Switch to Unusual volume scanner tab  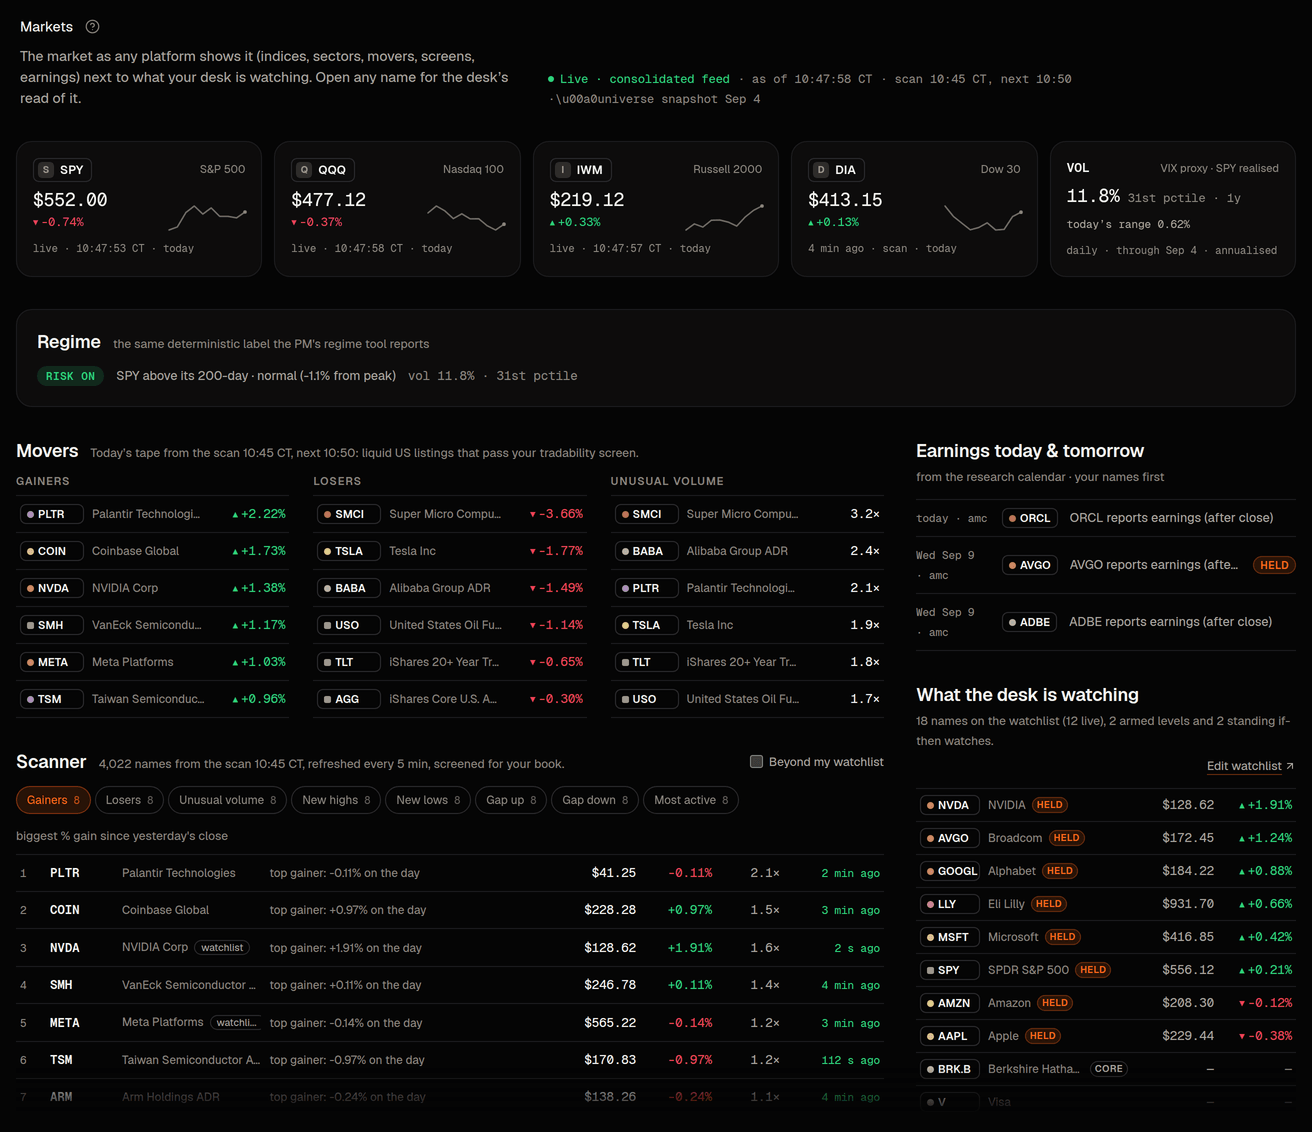(x=228, y=800)
